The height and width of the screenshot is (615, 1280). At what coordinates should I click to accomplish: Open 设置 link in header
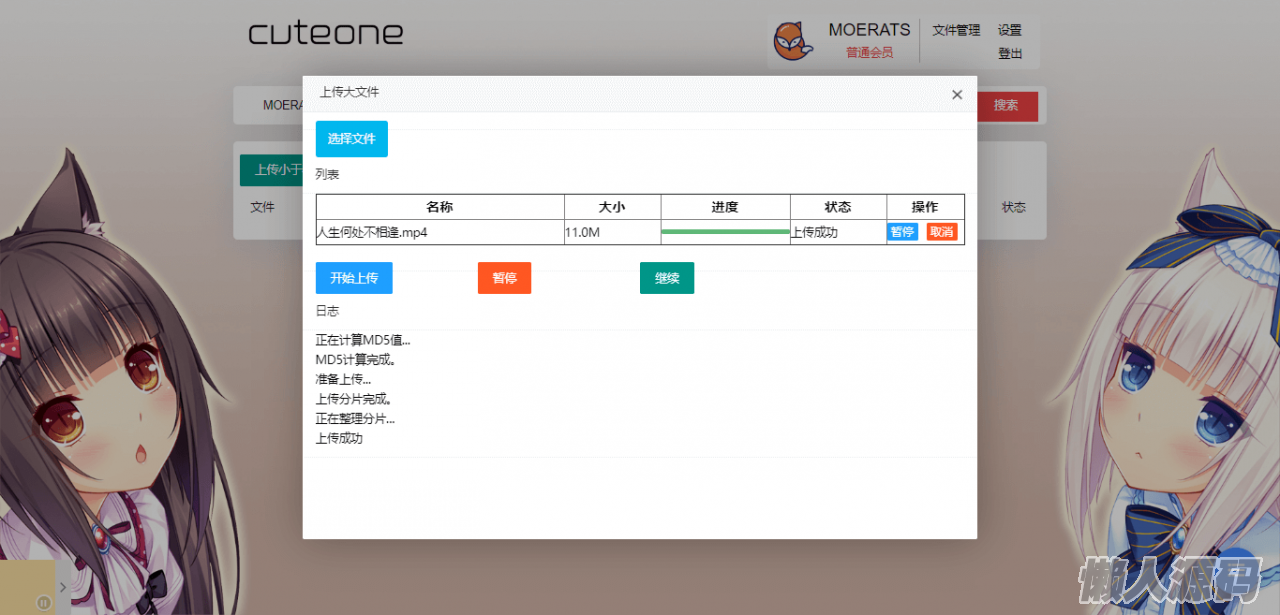[1010, 30]
